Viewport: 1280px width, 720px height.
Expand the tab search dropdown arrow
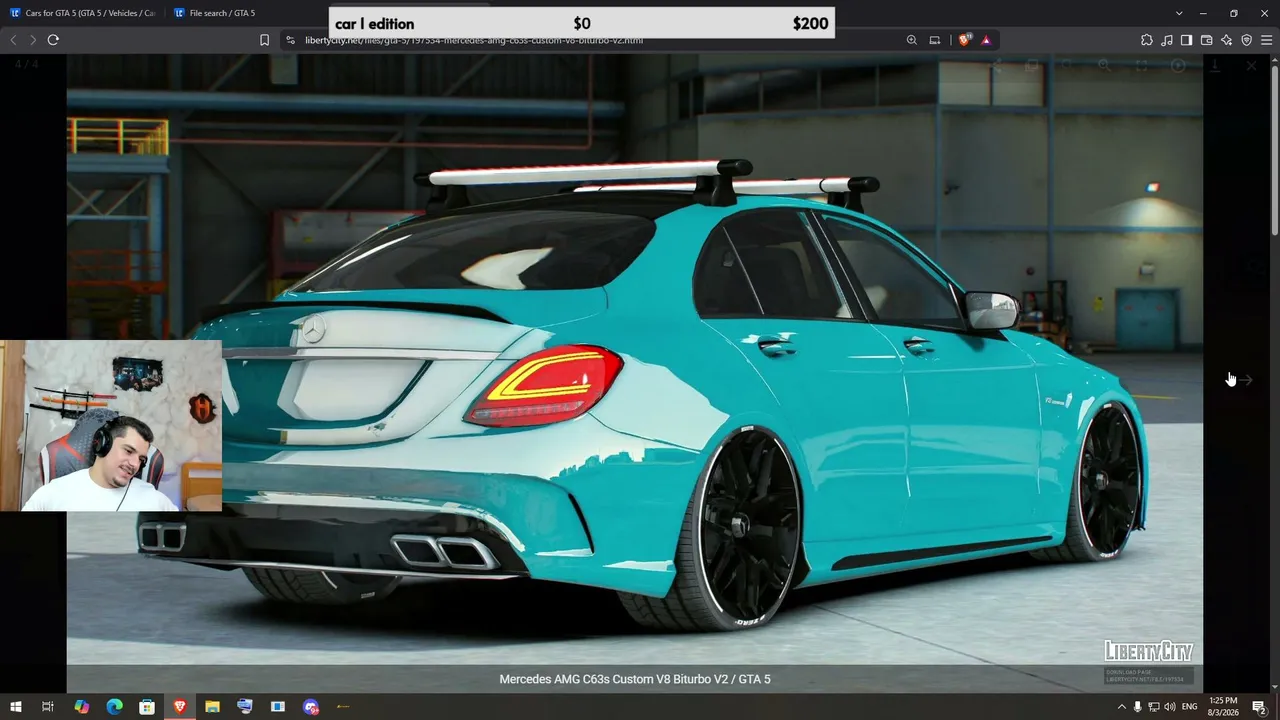[x=1179, y=13]
